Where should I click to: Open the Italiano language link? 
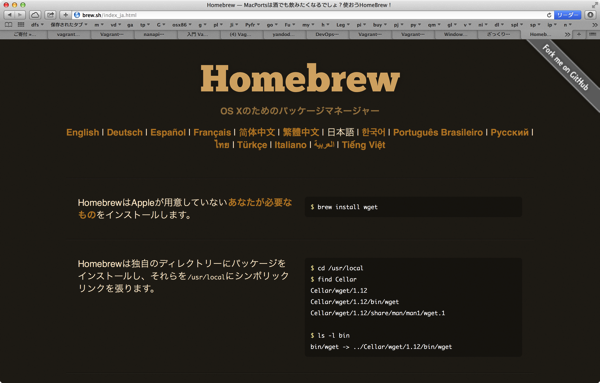(x=290, y=145)
